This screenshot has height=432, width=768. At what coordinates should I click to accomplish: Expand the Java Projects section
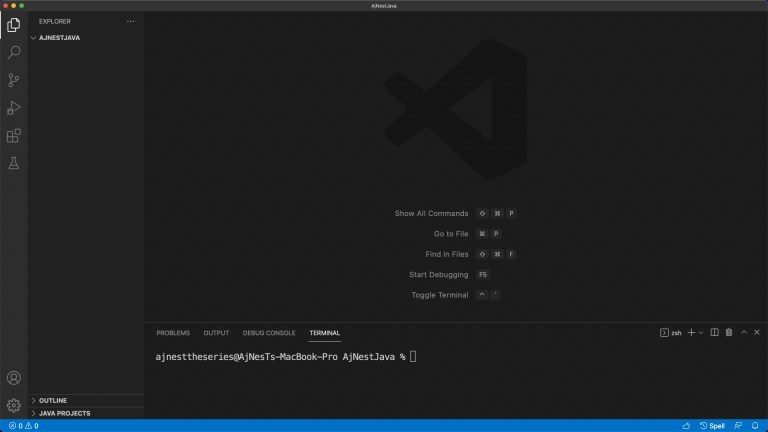tap(64, 413)
